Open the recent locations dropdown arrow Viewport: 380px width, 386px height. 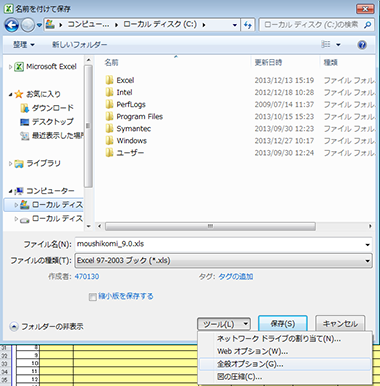39,25
